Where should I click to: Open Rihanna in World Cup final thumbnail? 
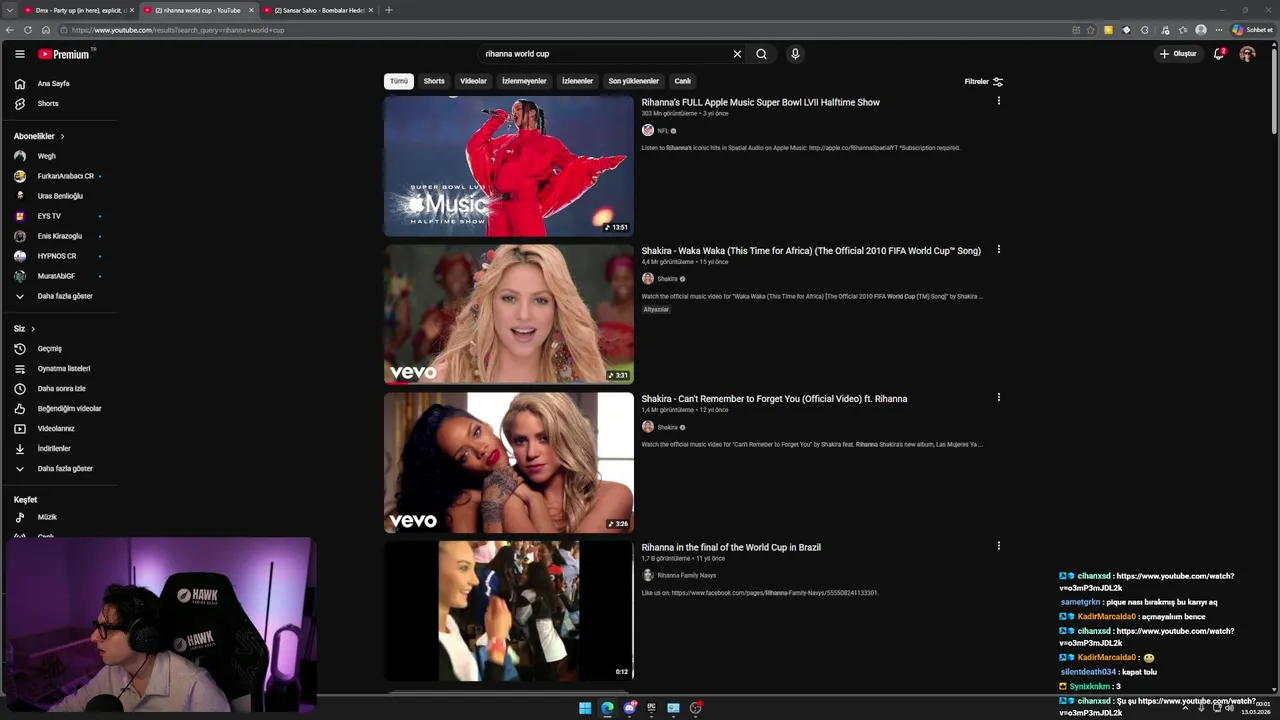(509, 611)
